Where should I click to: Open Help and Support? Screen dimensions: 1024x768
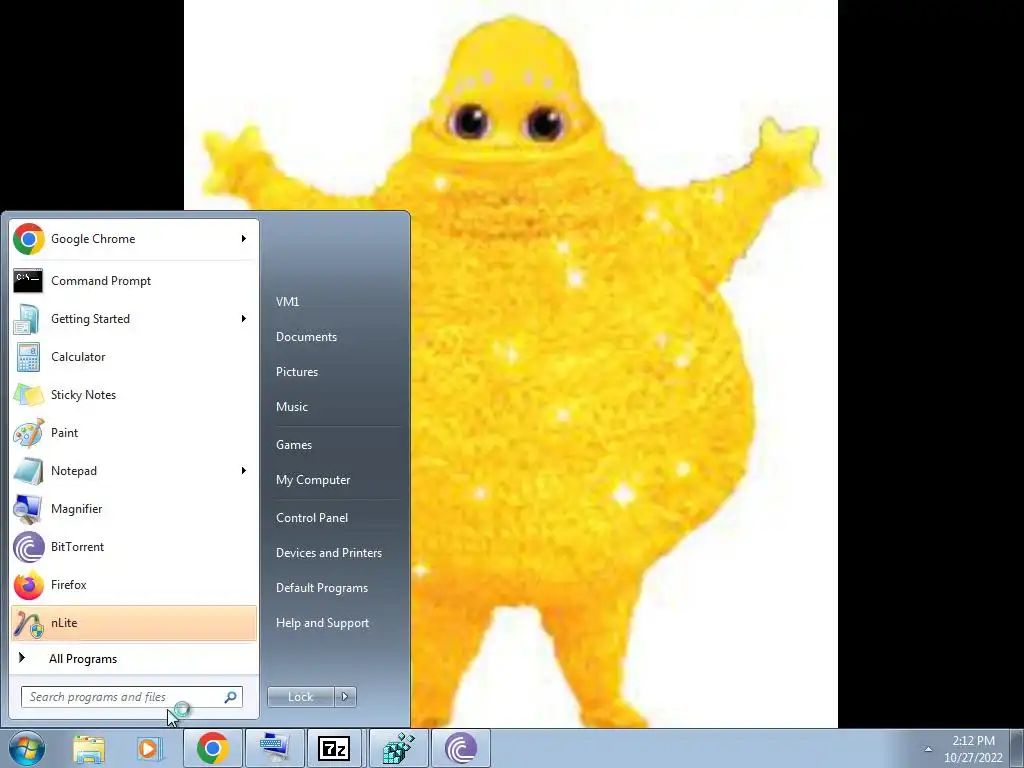point(322,623)
